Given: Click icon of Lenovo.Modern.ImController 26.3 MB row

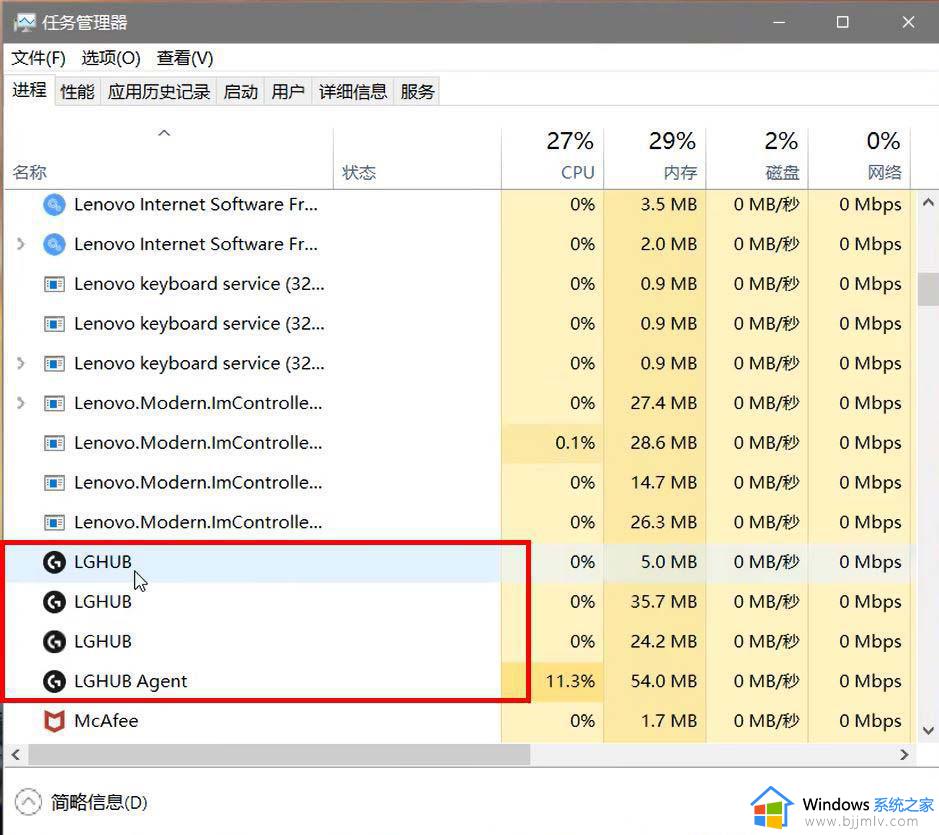Looking at the screenshot, I should pyautogui.click(x=54, y=522).
